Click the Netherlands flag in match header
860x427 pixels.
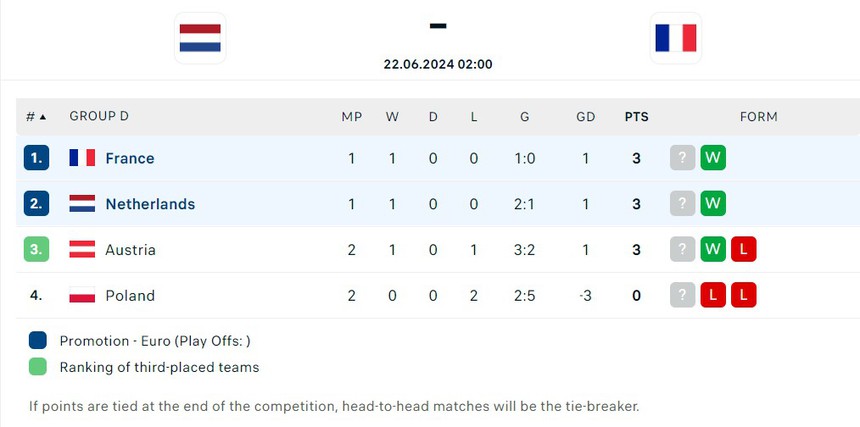(x=200, y=38)
